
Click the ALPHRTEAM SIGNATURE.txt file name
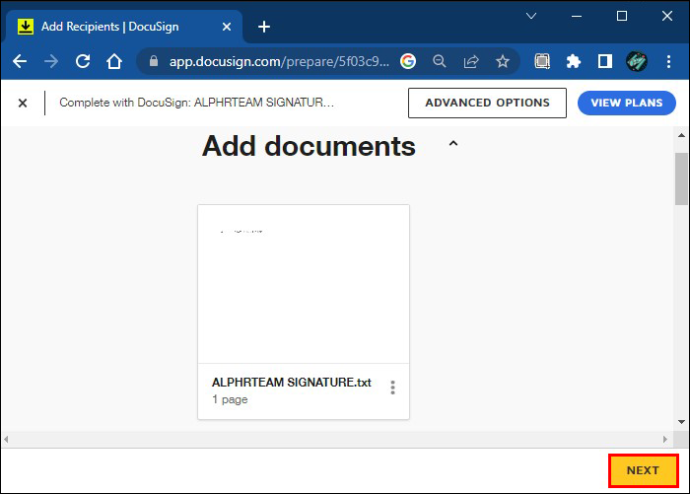click(x=291, y=382)
